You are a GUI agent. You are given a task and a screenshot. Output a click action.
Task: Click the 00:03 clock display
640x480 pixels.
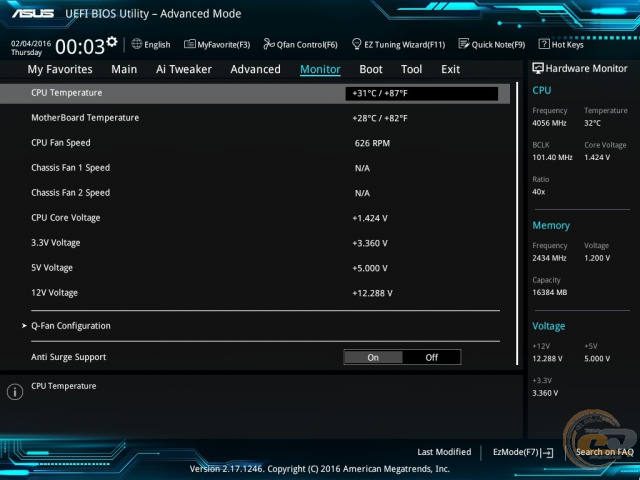[x=80, y=47]
